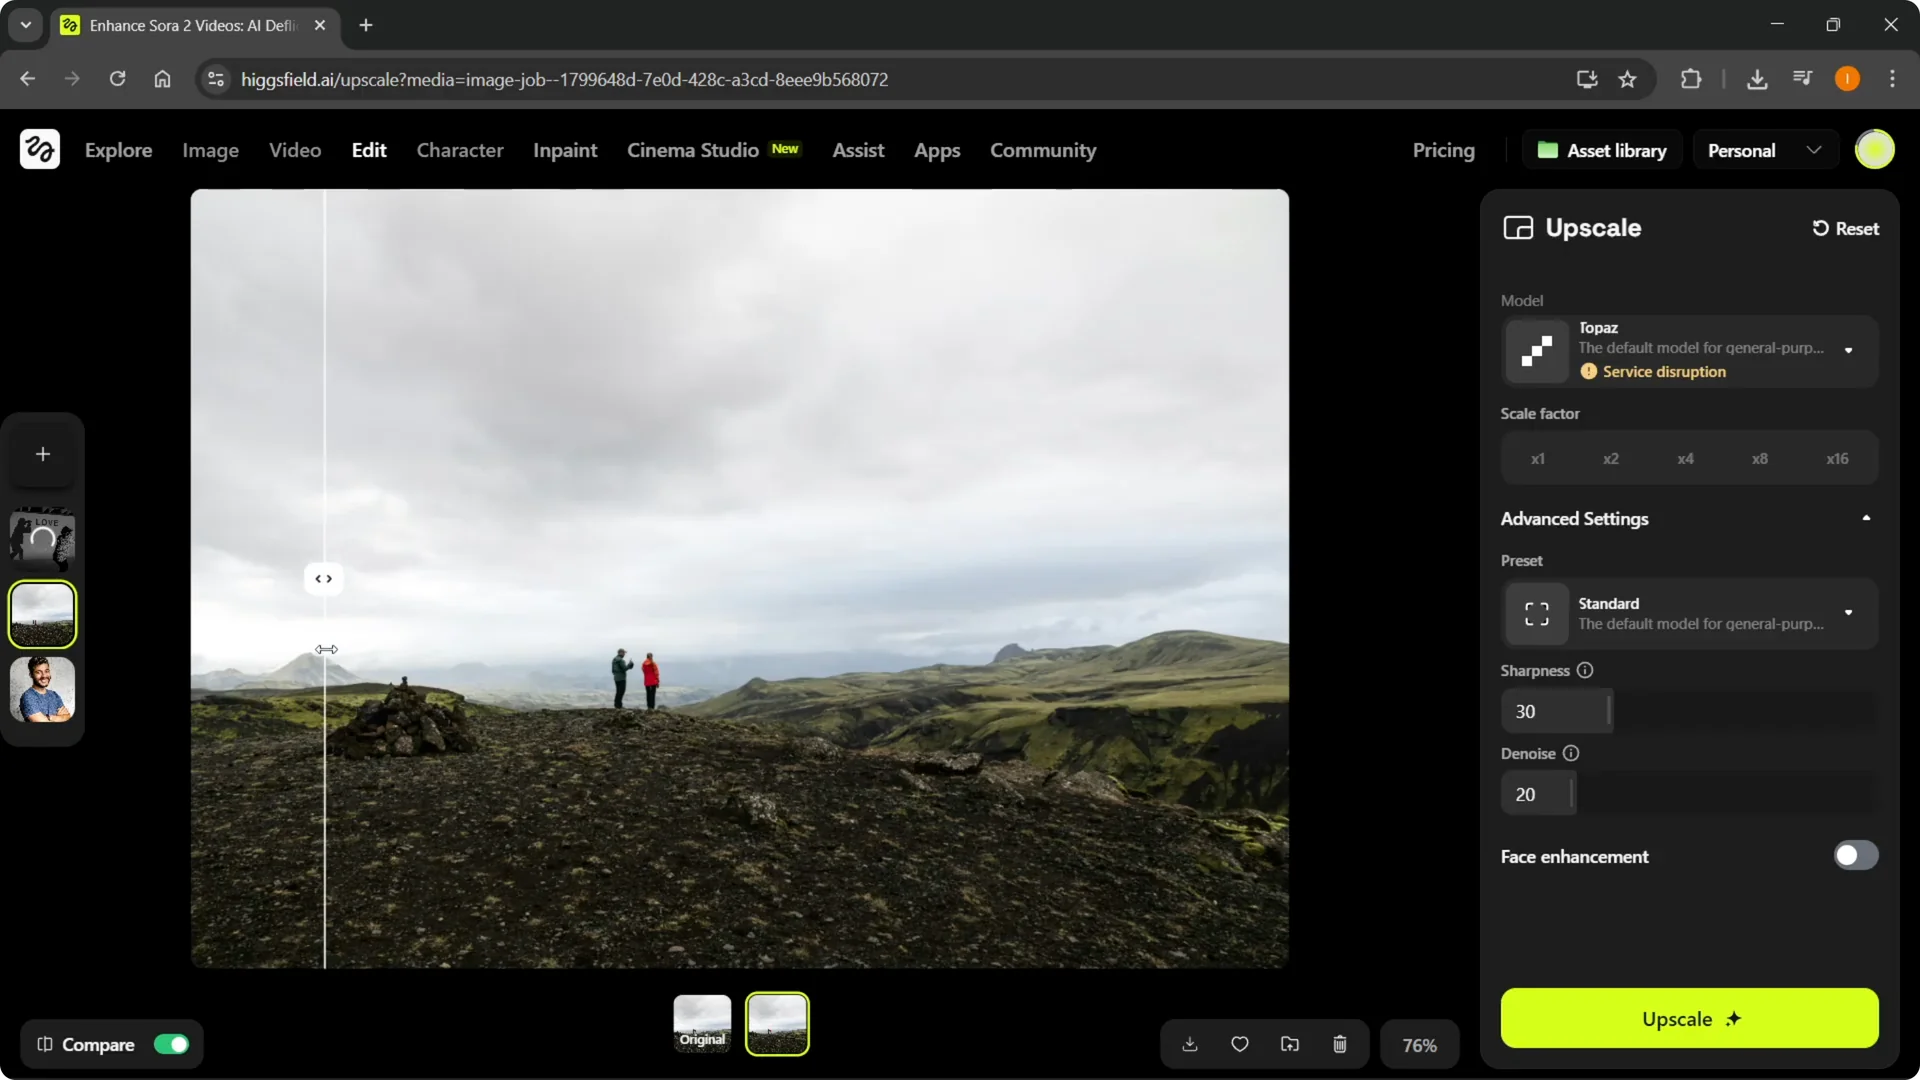Click the download icon below the image
The height and width of the screenshot is (1080, 1920).
(x=1189, y=1044)
